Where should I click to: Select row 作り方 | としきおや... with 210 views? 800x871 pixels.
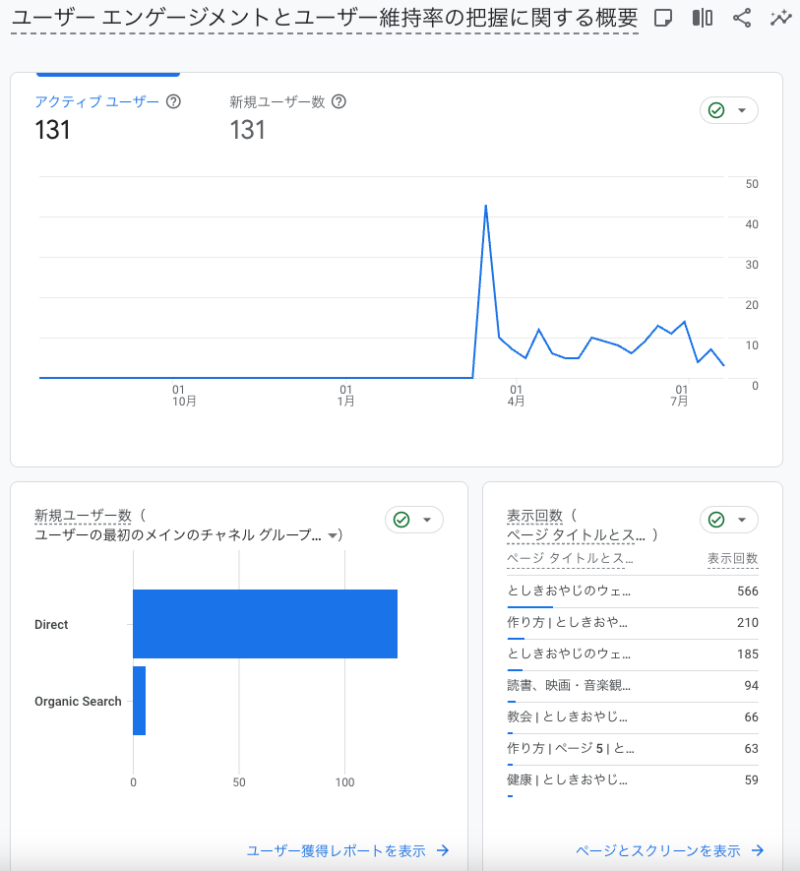point(632,623)
